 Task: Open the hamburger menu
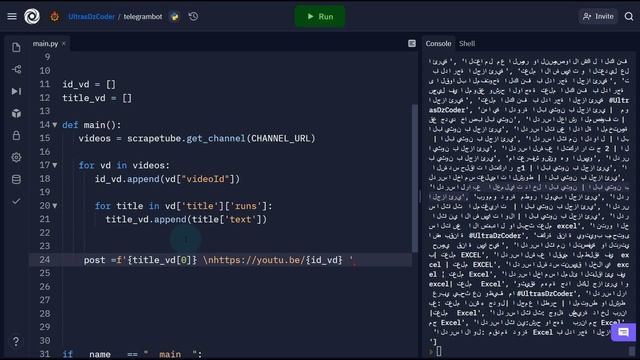[12, 16]
